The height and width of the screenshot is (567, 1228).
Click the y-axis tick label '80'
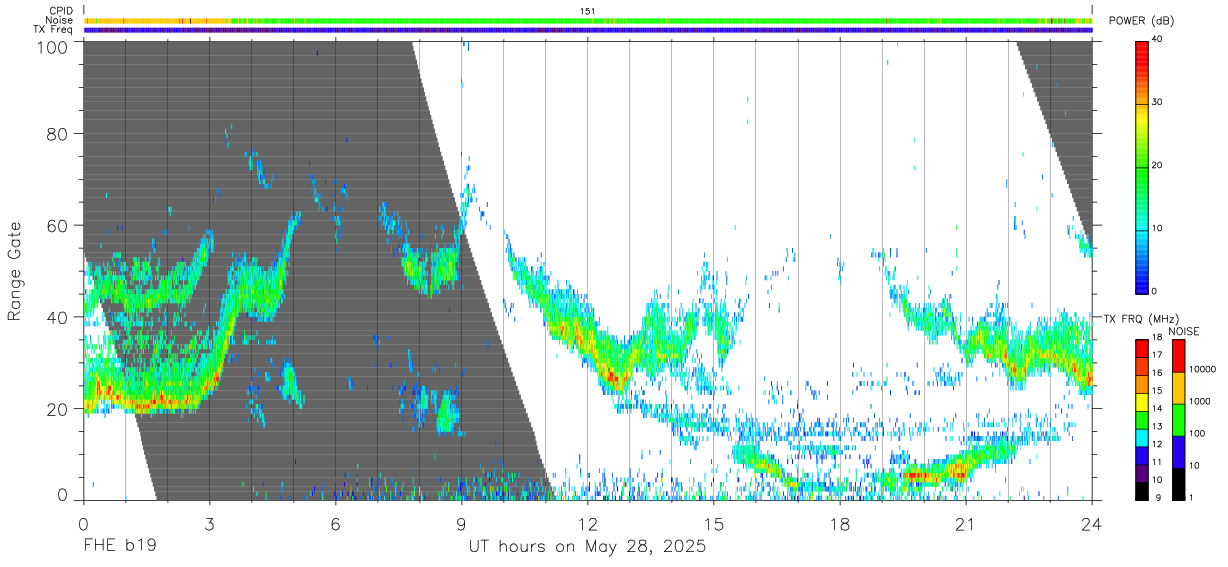58,133
